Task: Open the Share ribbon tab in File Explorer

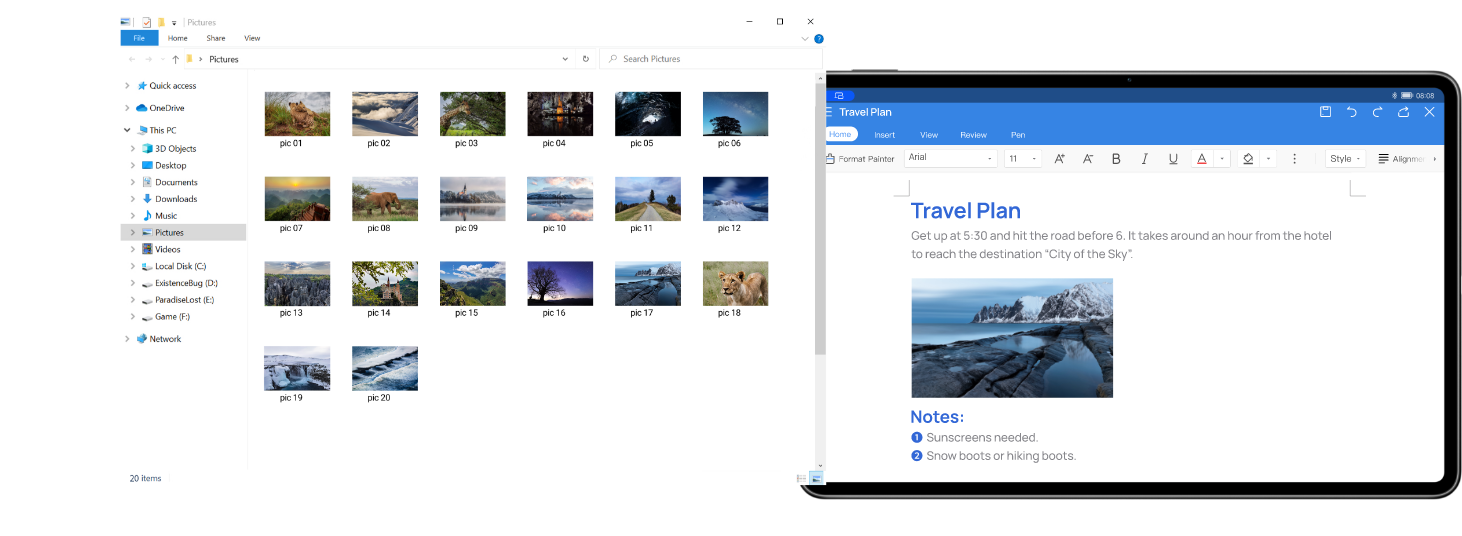Action: tap(215, 38)
